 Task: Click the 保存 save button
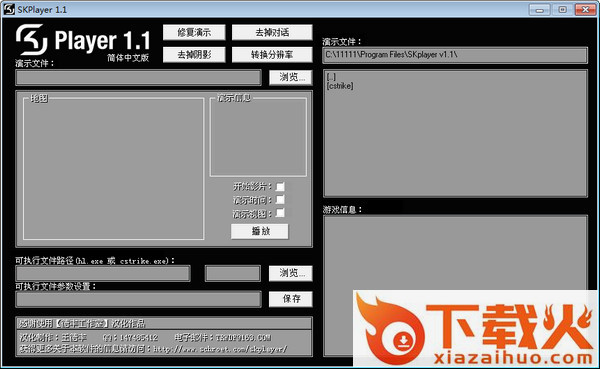click(291, 299)
